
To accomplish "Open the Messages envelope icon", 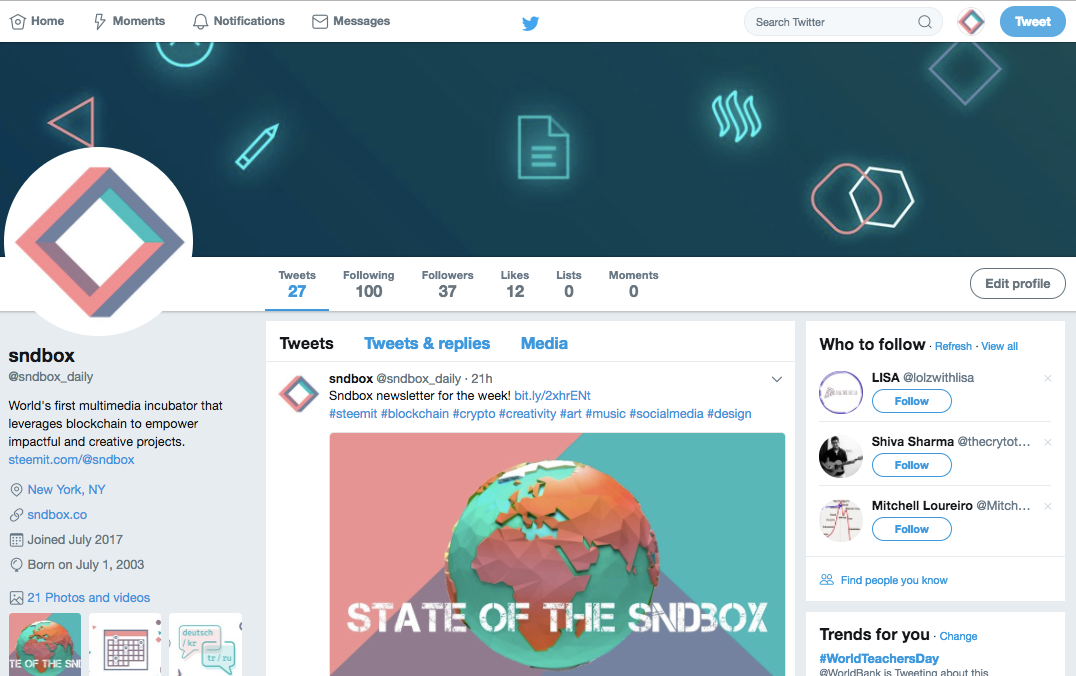I will 320,22.
